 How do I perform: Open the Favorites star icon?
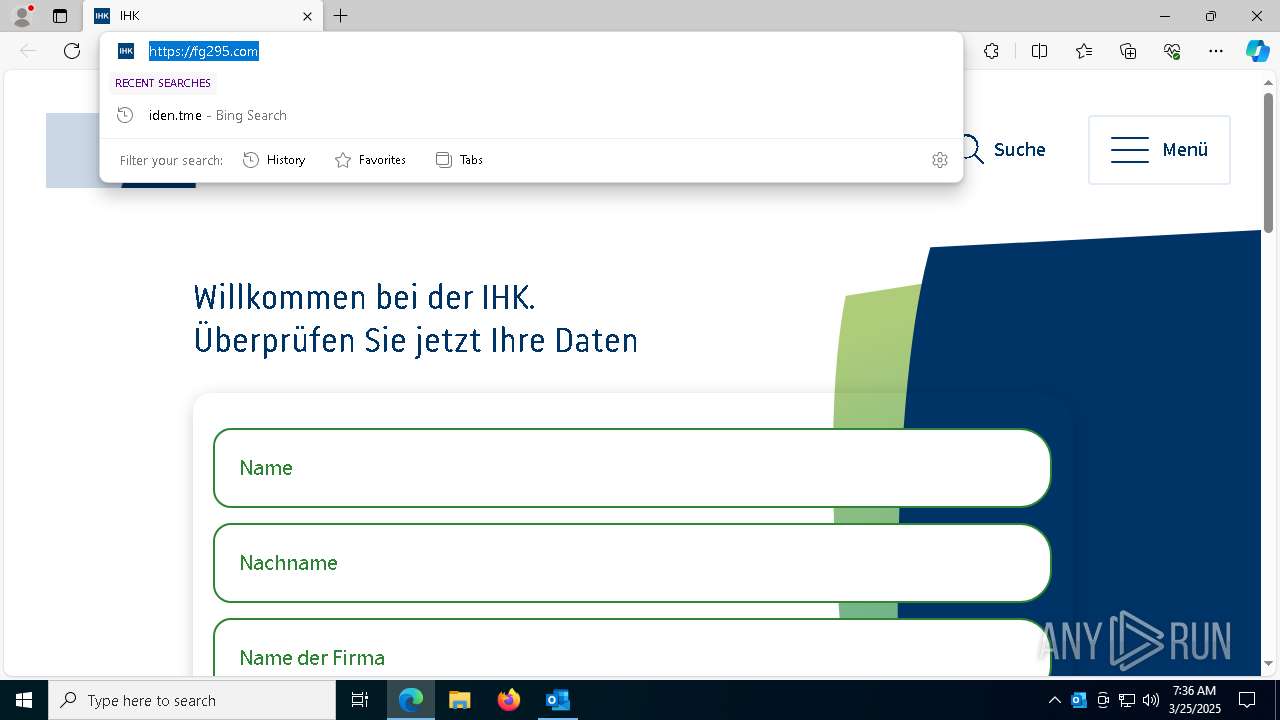point(1084,51)
